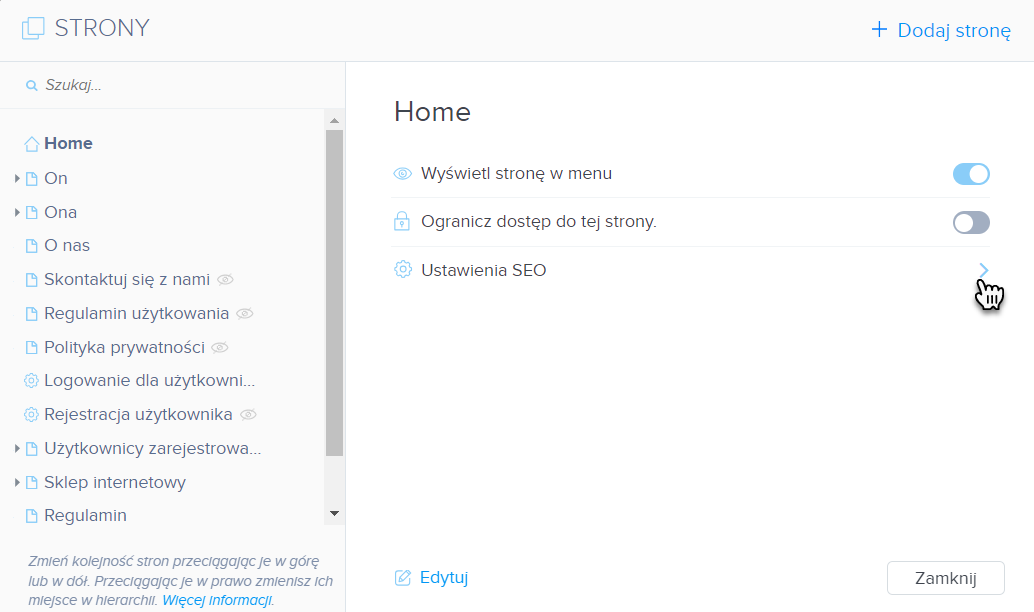Select Regulamin użytkowania page
The width and height of the screenshot is (1034, 612).
(x=137, y=314)
